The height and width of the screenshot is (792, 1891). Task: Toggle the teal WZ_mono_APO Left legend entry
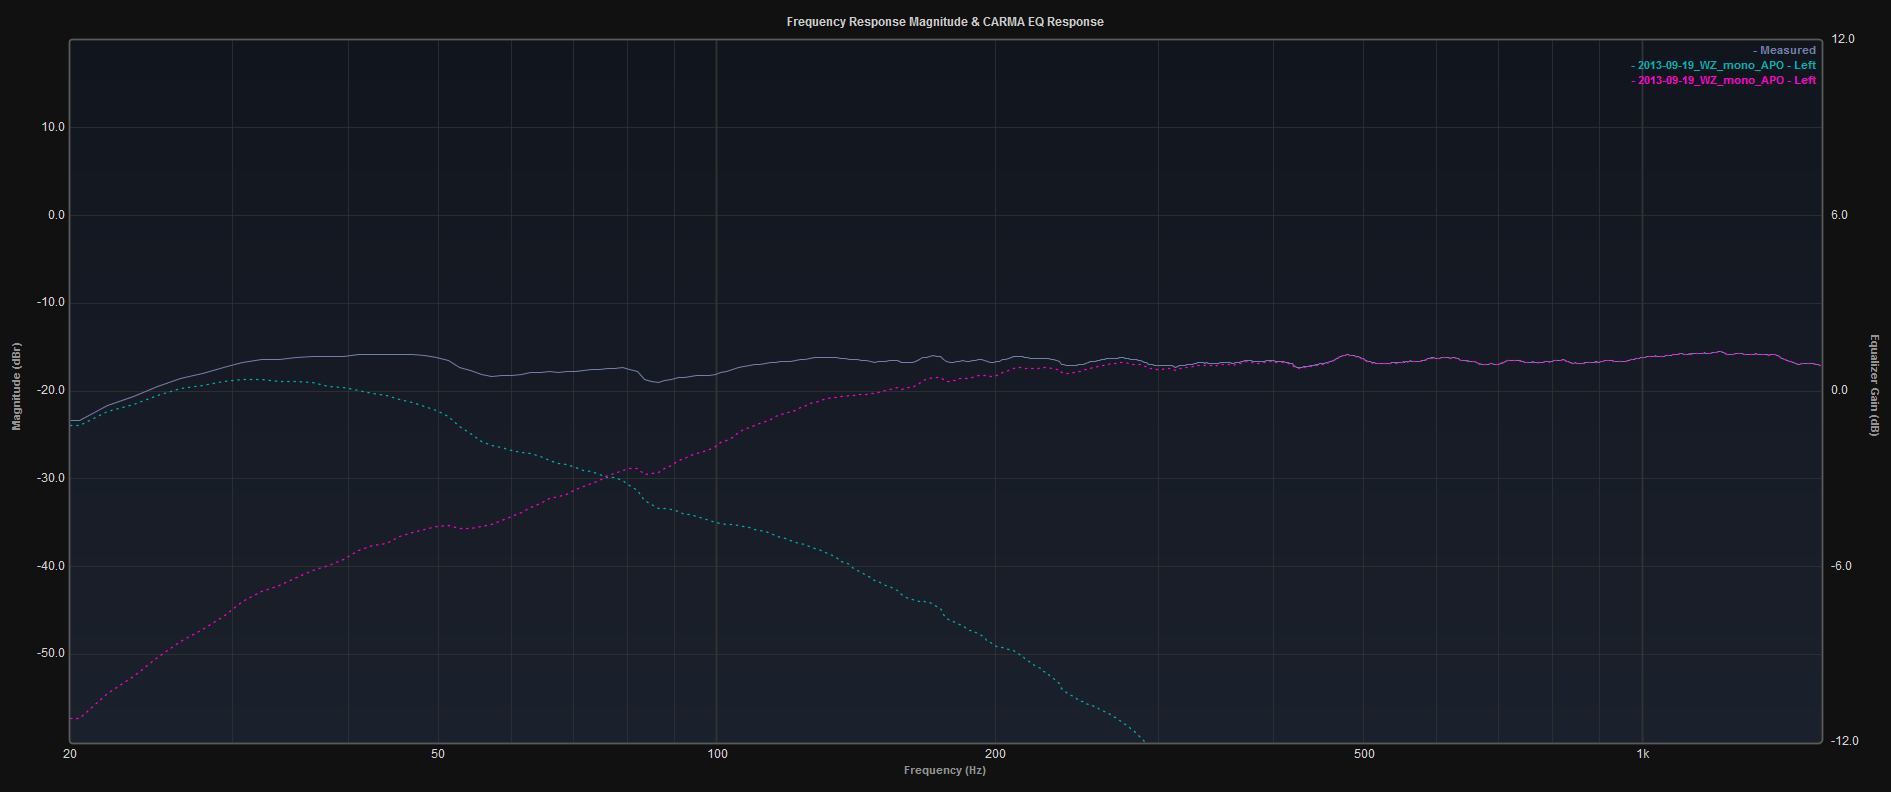coord(1725,65)
